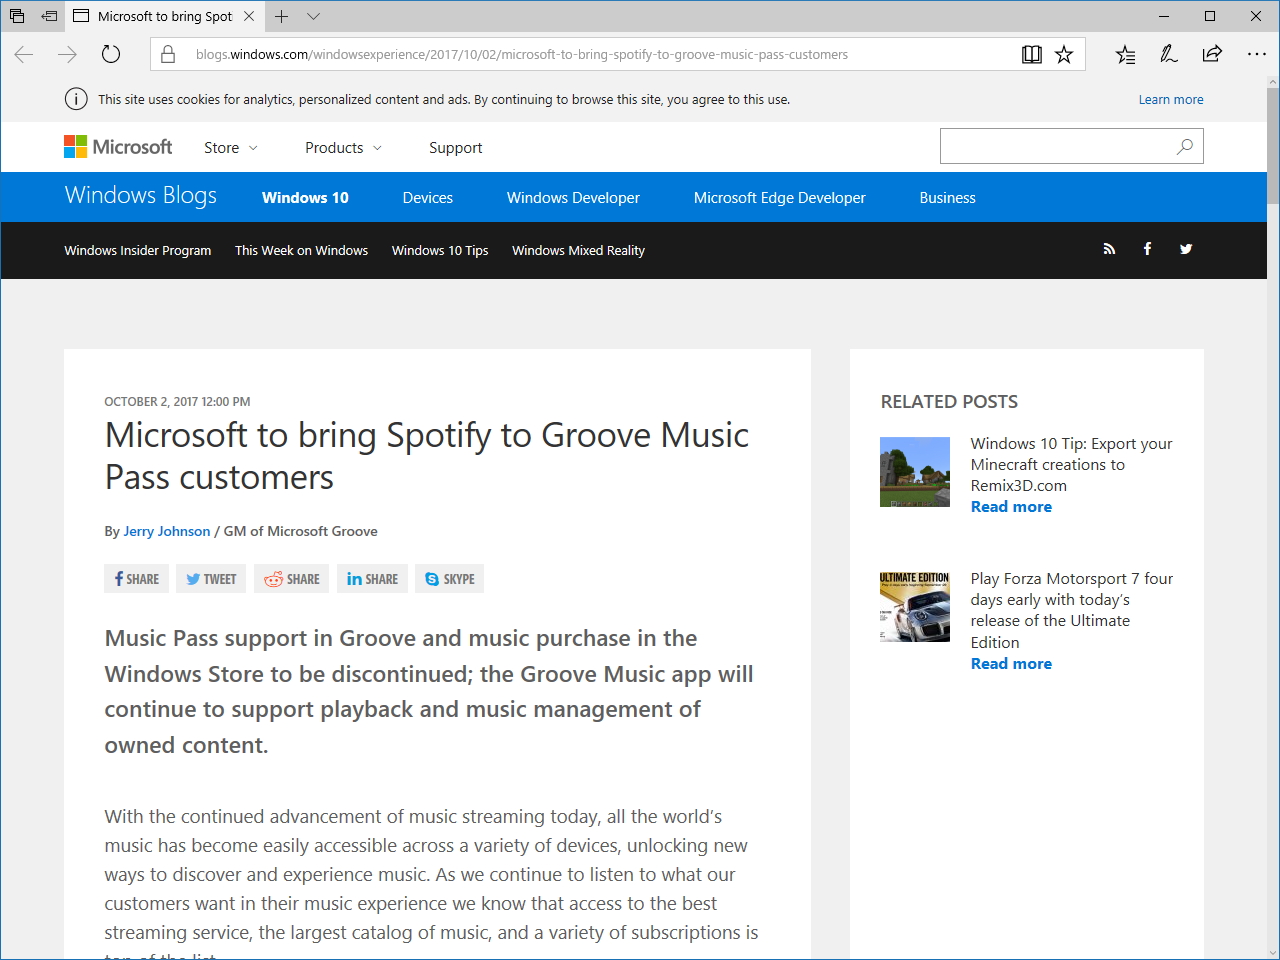This screenshot has height=960, width=1280.
Task: Refresh the page
Action: pos(111,54)
